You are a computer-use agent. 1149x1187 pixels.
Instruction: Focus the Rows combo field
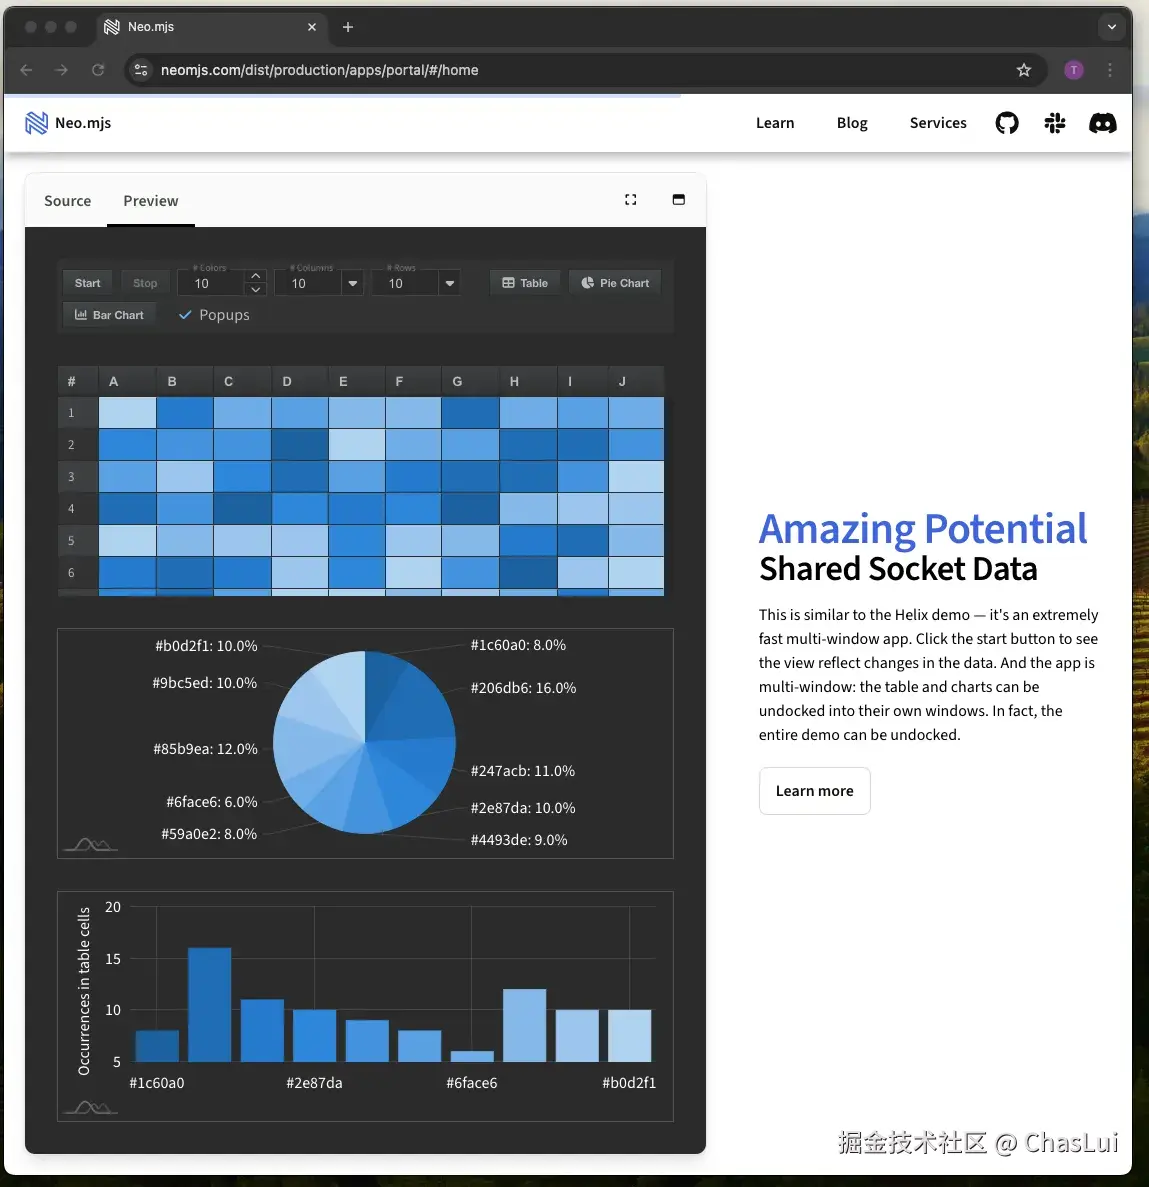(406, 283)
